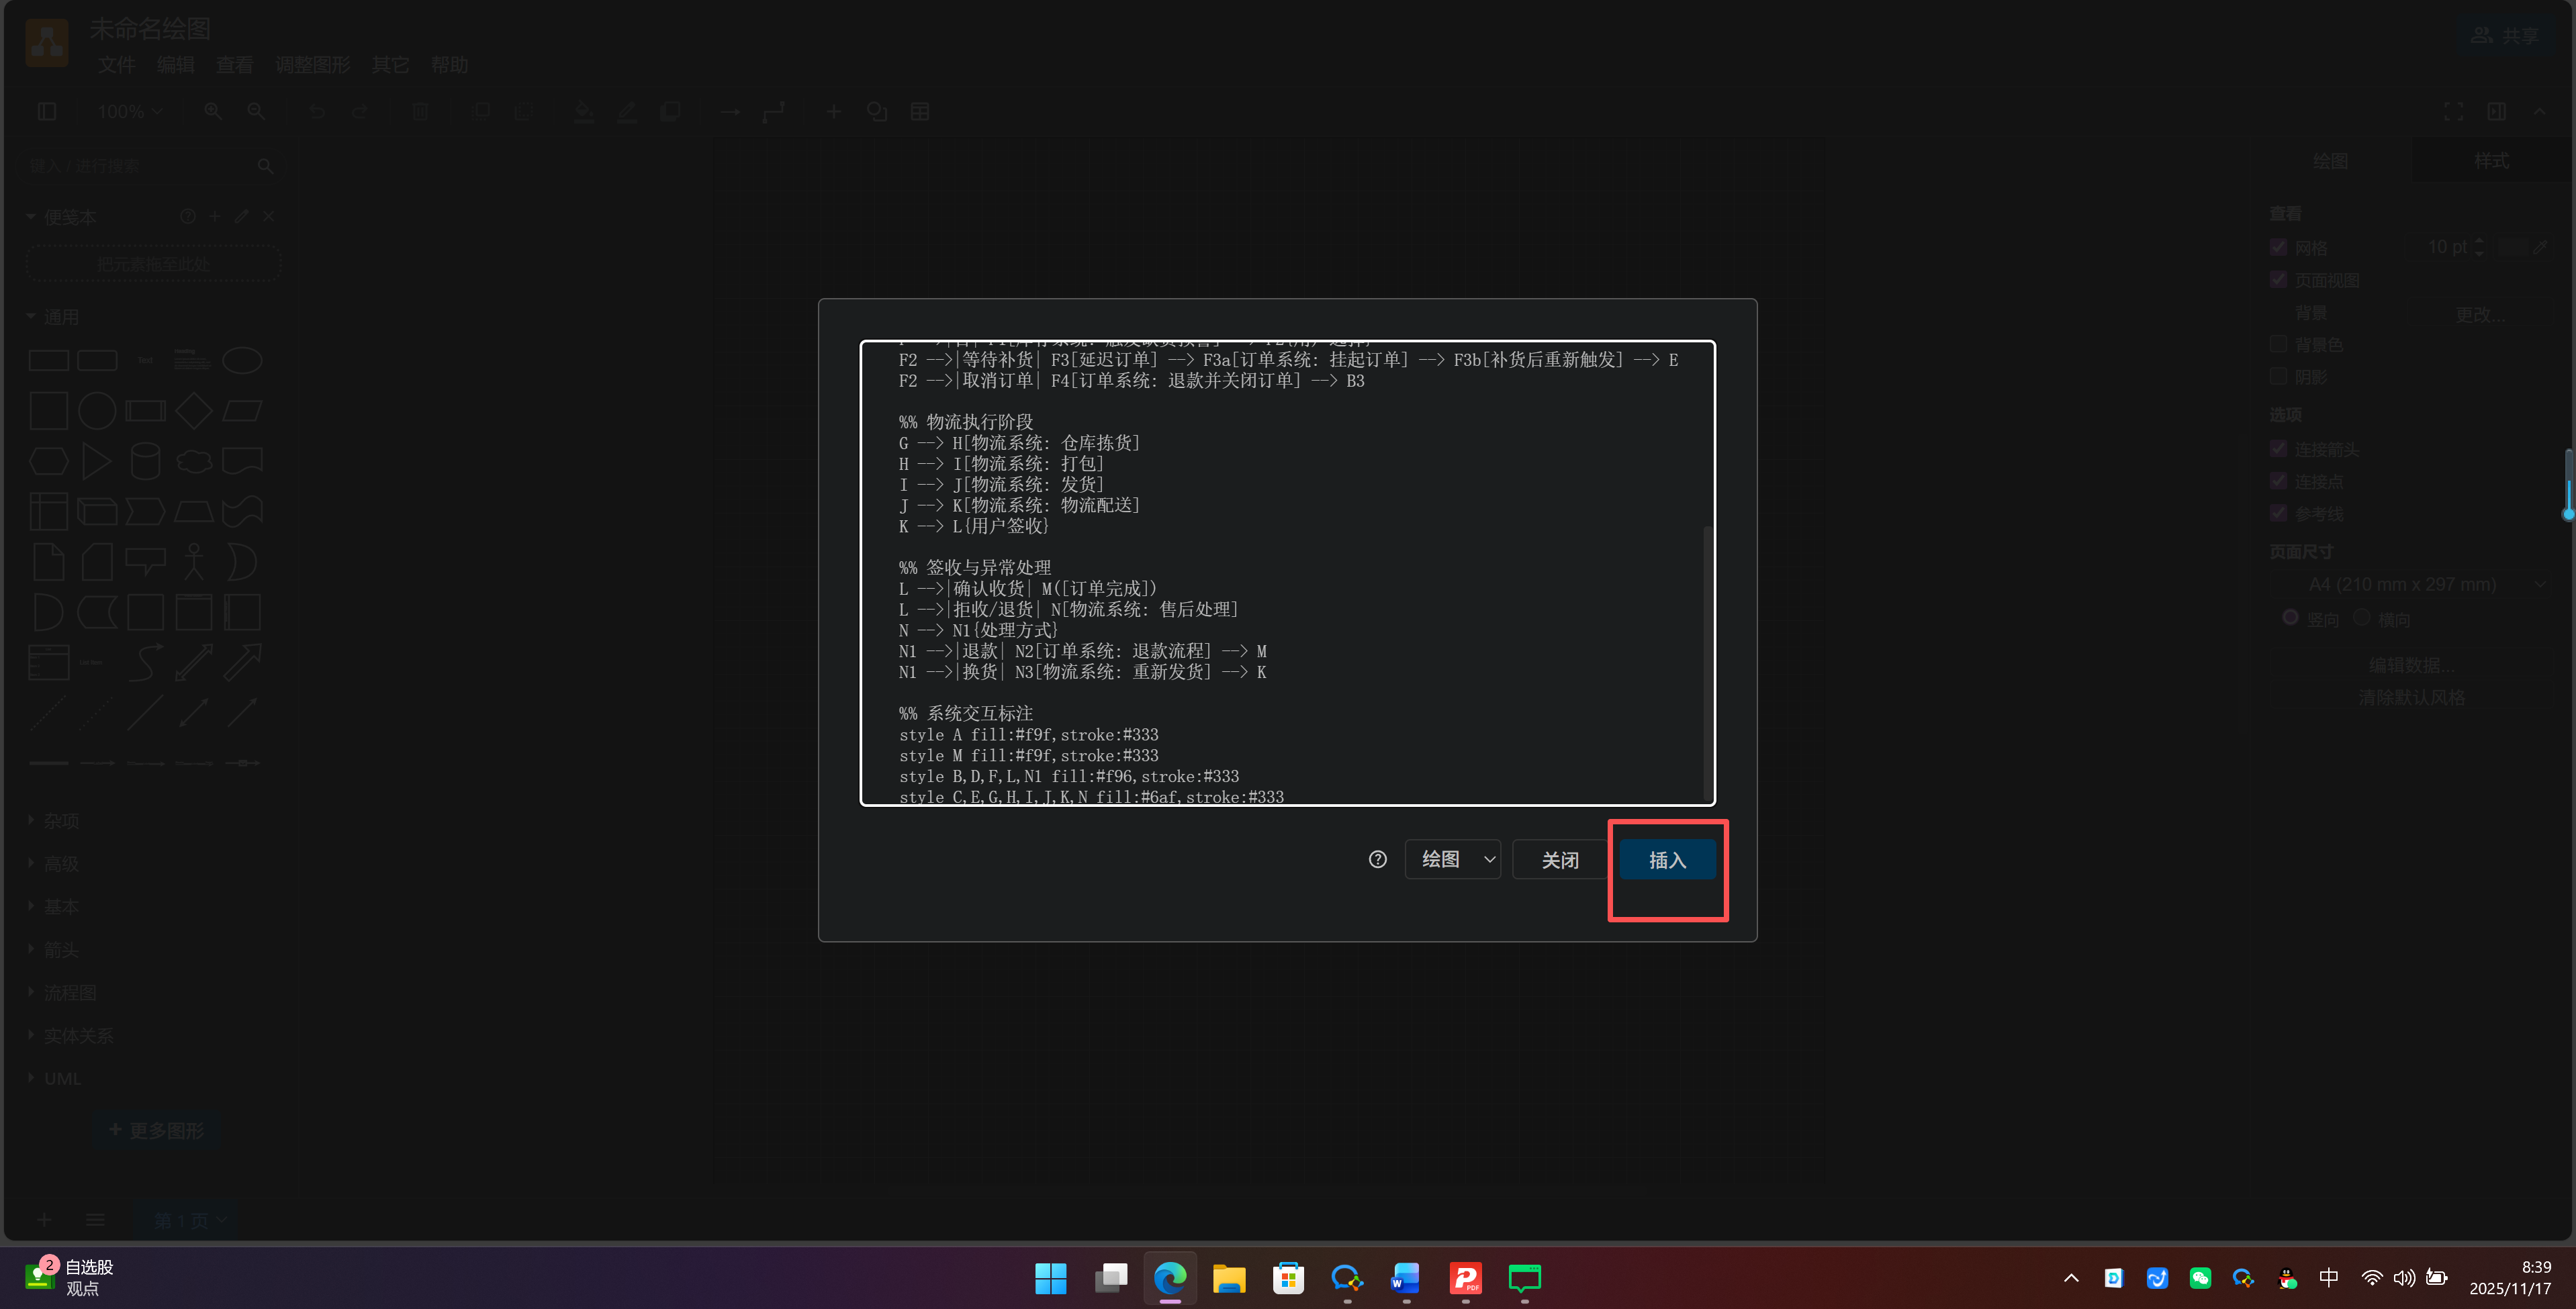Open the 绘图 dropdown in dialog
Viewport: 2576px width, 1309px height.
tap(1453, 859)
